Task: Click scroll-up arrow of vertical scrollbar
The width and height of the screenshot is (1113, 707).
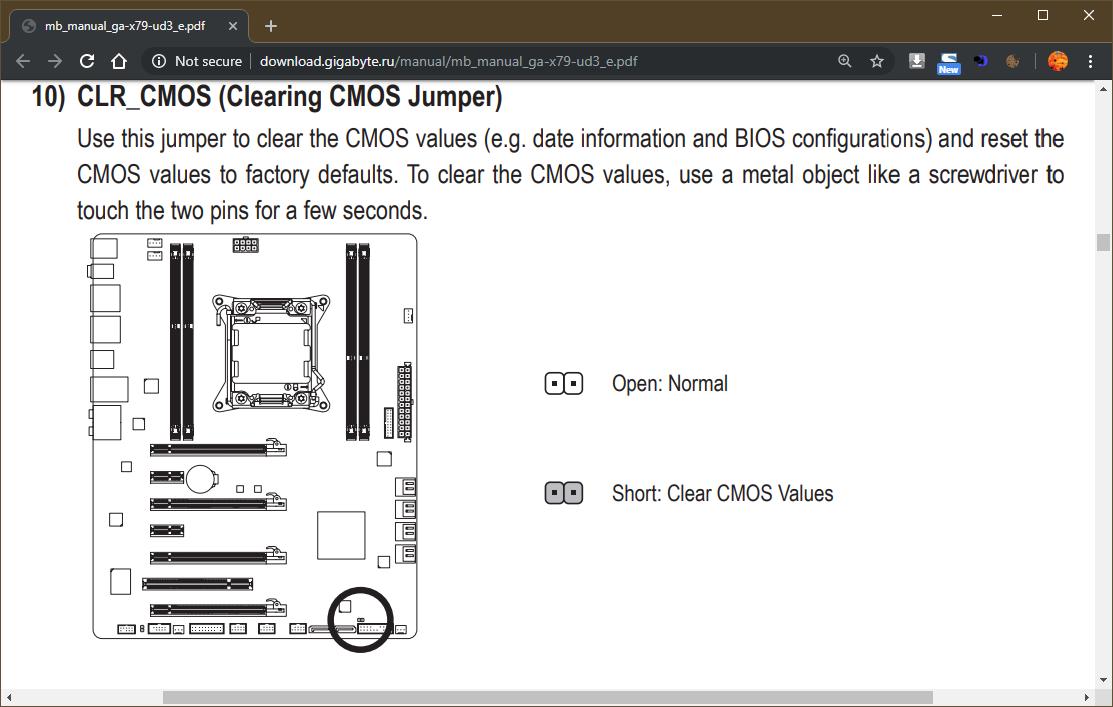Action: [1103, 89]
